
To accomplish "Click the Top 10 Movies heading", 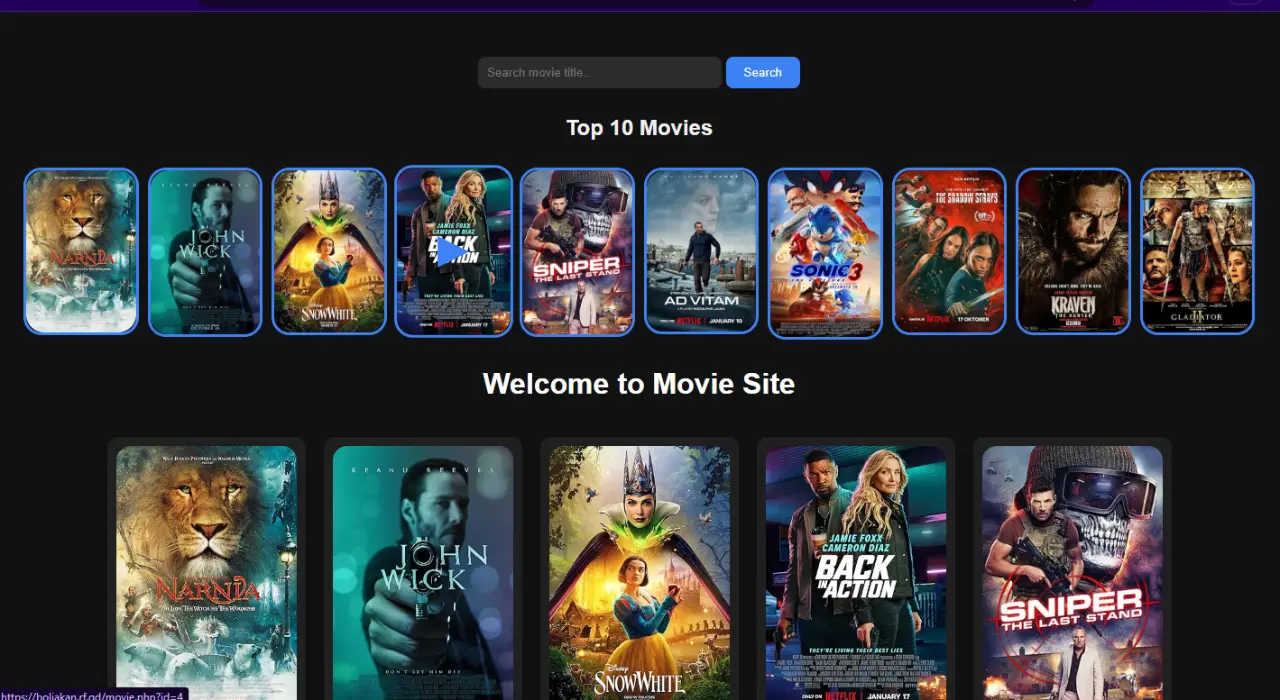I will click(639, 128).
